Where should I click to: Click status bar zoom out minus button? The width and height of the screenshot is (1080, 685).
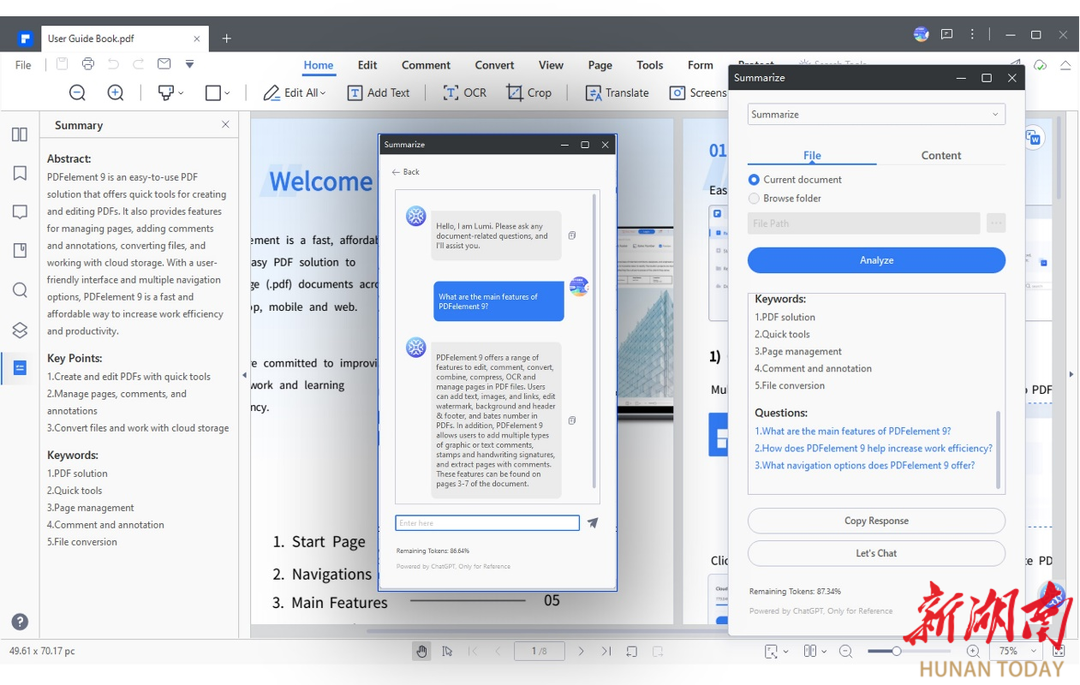846,651
